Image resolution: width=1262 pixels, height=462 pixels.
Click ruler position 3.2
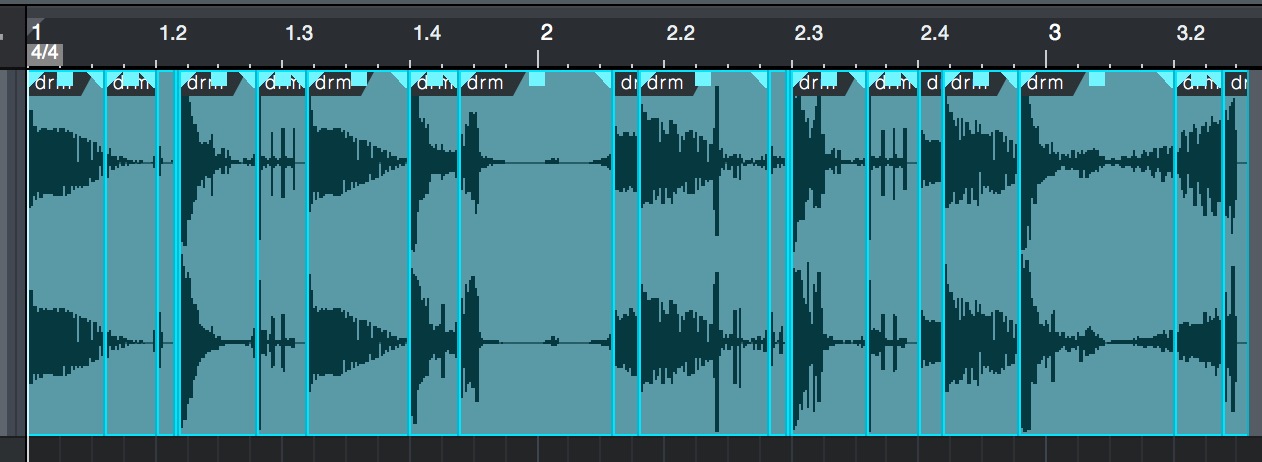tap(1190, 33)
